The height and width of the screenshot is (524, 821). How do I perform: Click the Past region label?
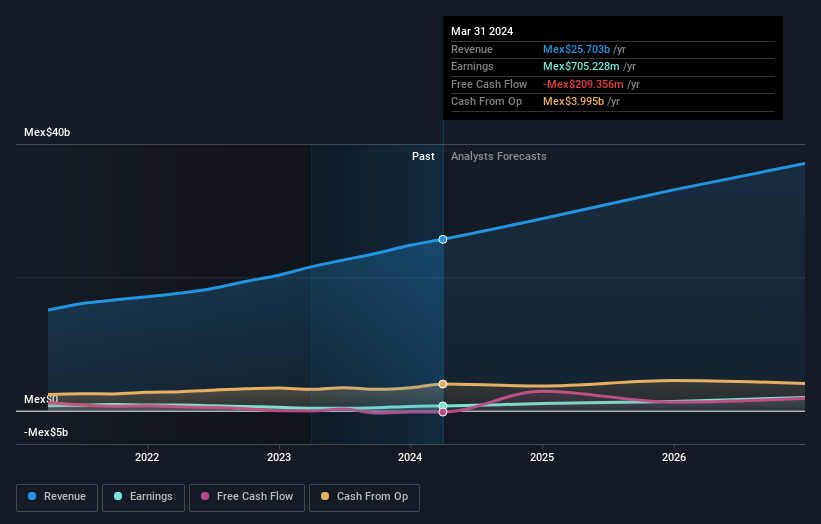click(x=423, y=156)
